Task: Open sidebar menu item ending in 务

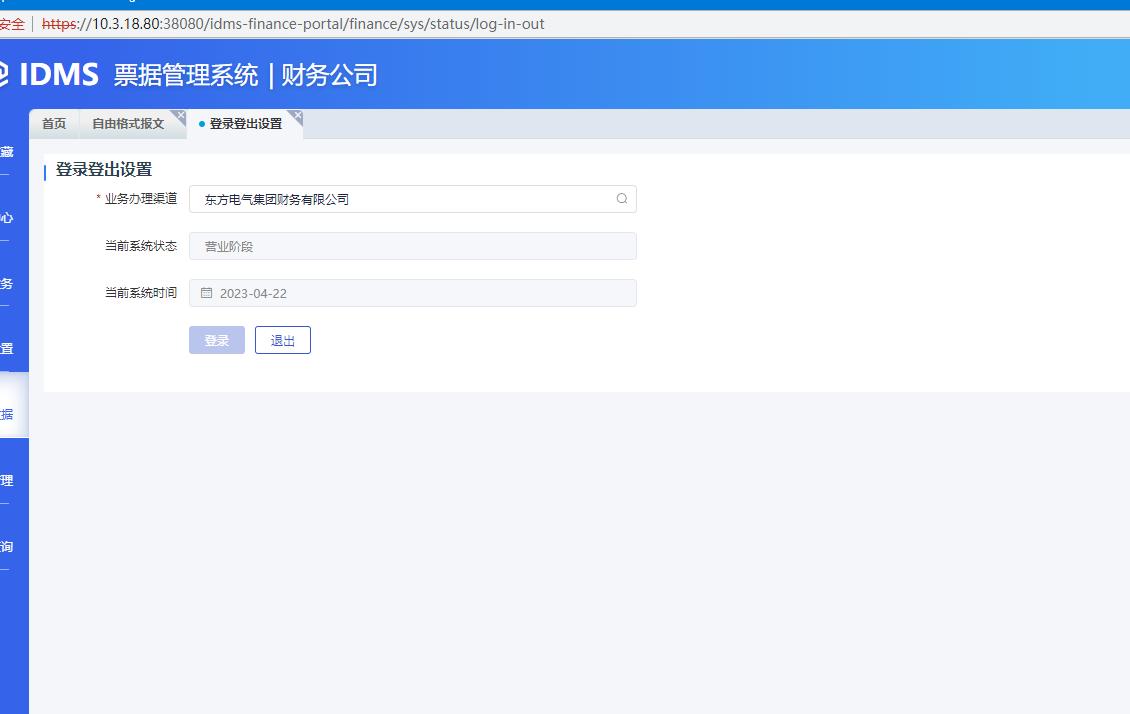Action: [x=7, y=284]
